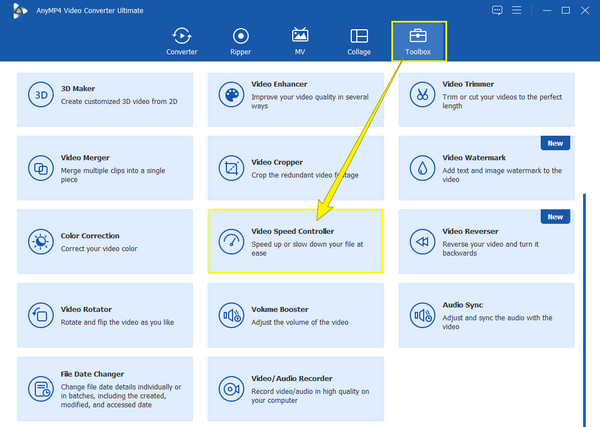The image size is (600, 427).
Task: Open the 3D Maker tool icon
Action: [x=41, y=95]
